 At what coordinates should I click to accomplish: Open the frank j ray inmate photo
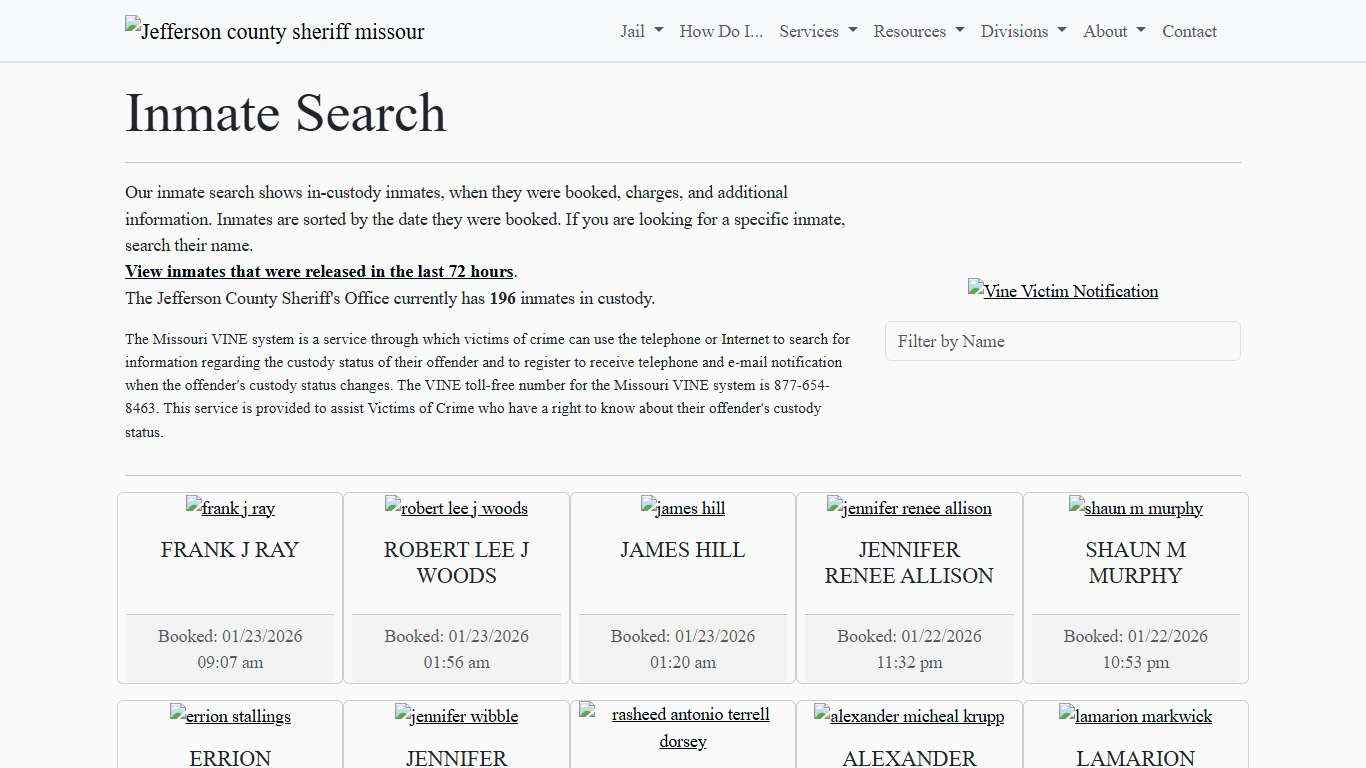[230, 508]
